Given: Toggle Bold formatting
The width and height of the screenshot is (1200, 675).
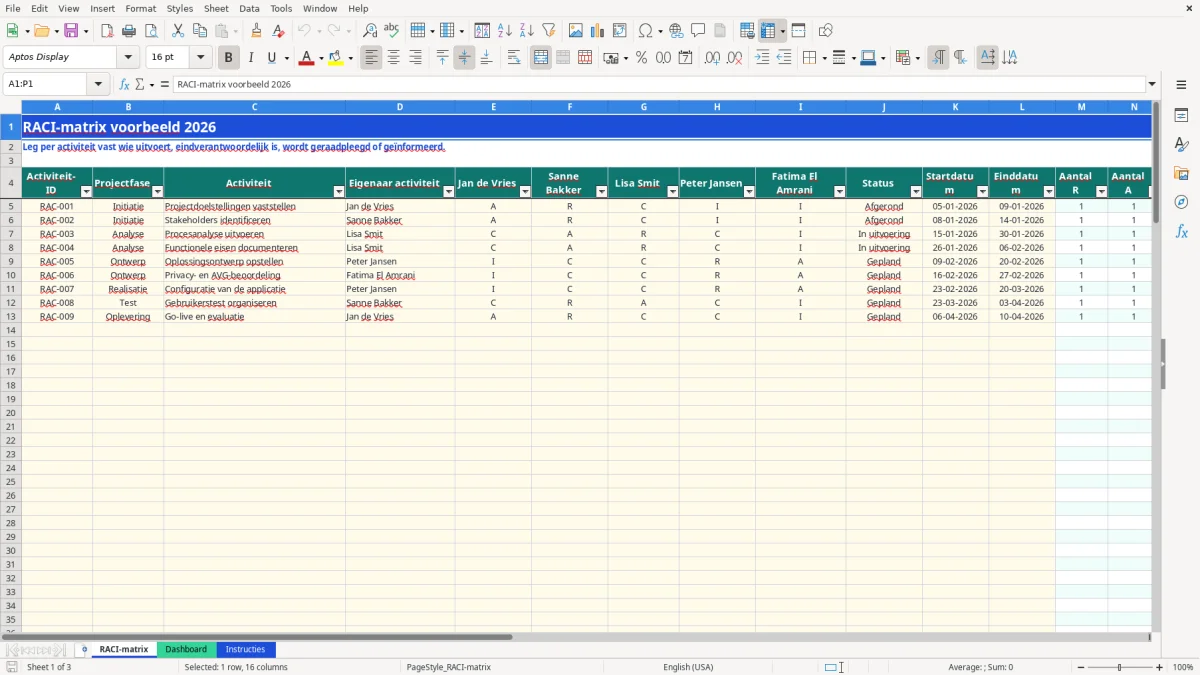Looking at the screenshot, I should click(x=229, y=58).
